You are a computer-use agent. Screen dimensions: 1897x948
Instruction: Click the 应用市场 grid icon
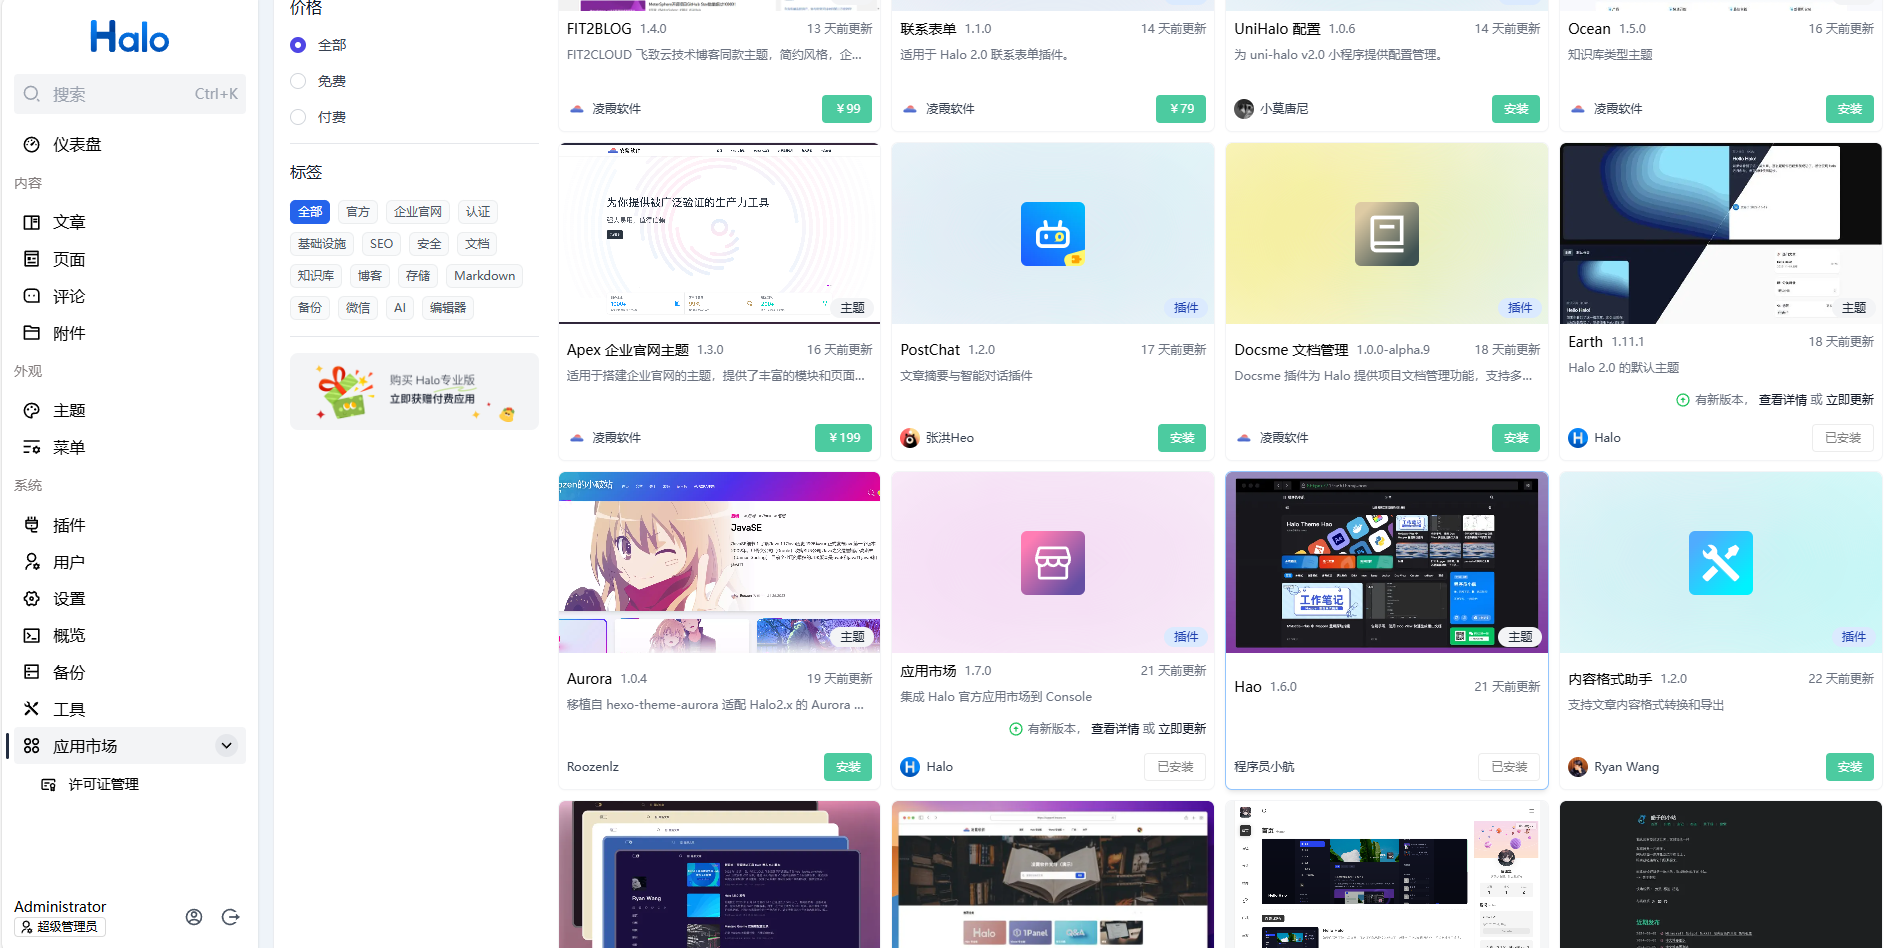click(x=32, y=746)
